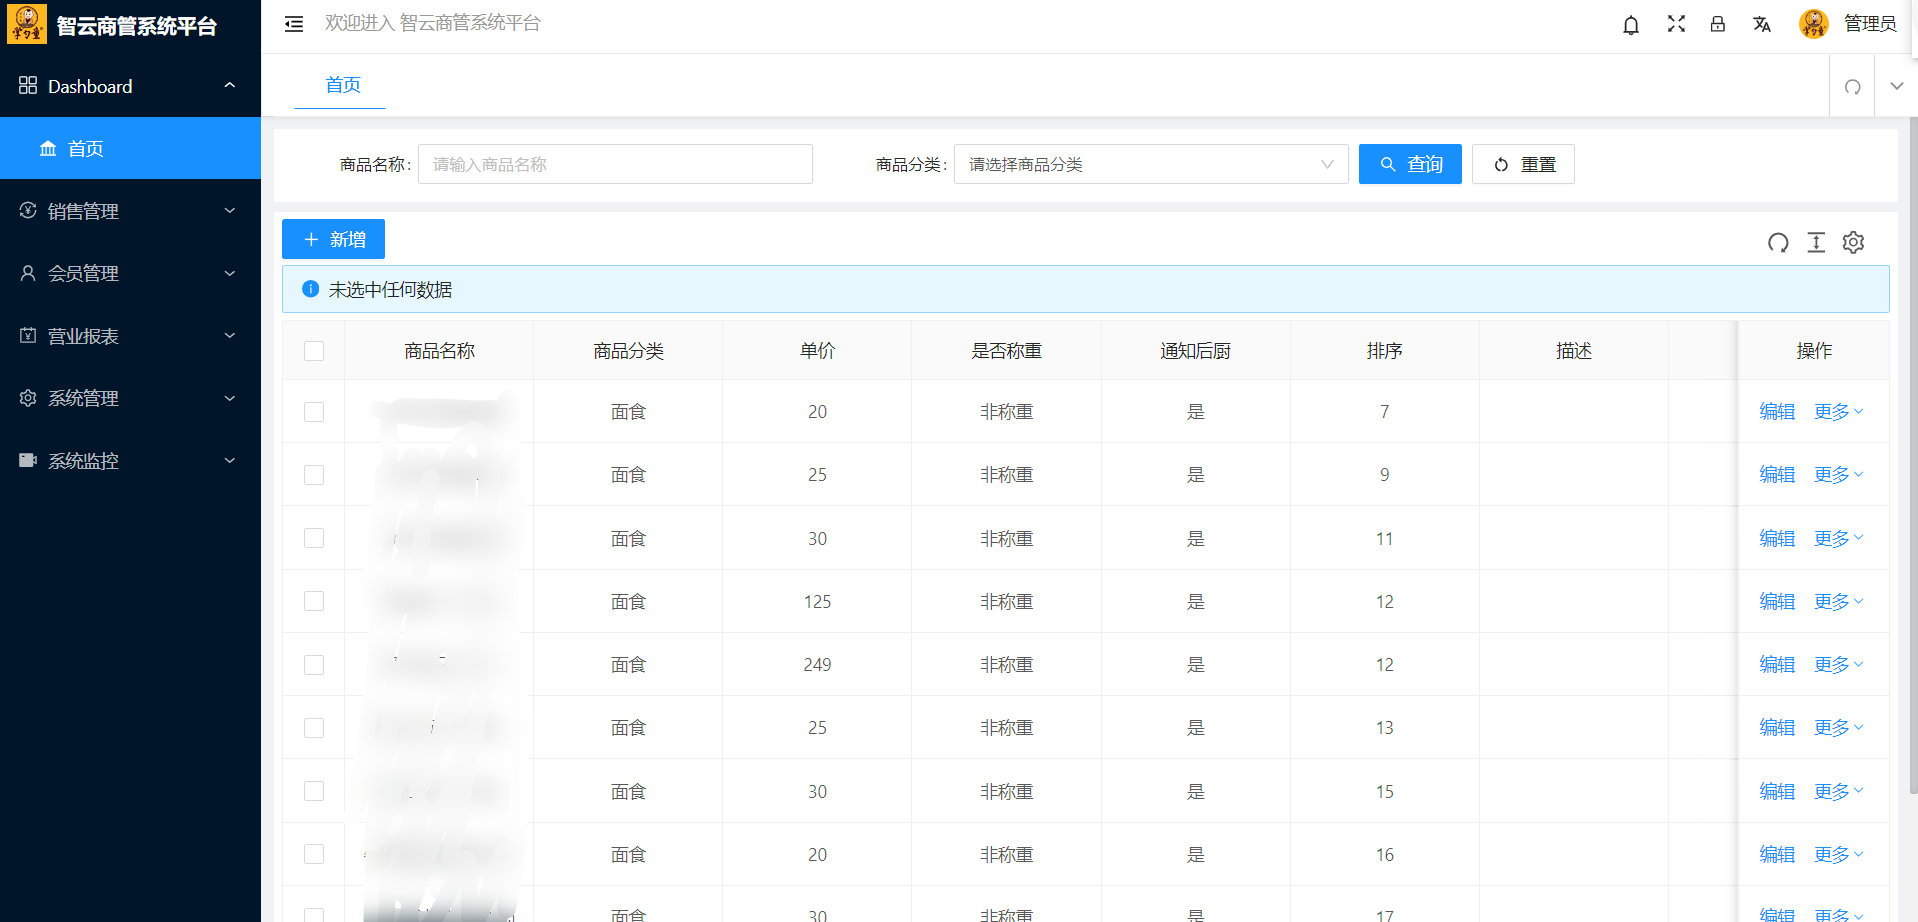The image size is (1918, 922).
Task: Open 更多 menu for price 125 row
Action: click(1838, 601)
